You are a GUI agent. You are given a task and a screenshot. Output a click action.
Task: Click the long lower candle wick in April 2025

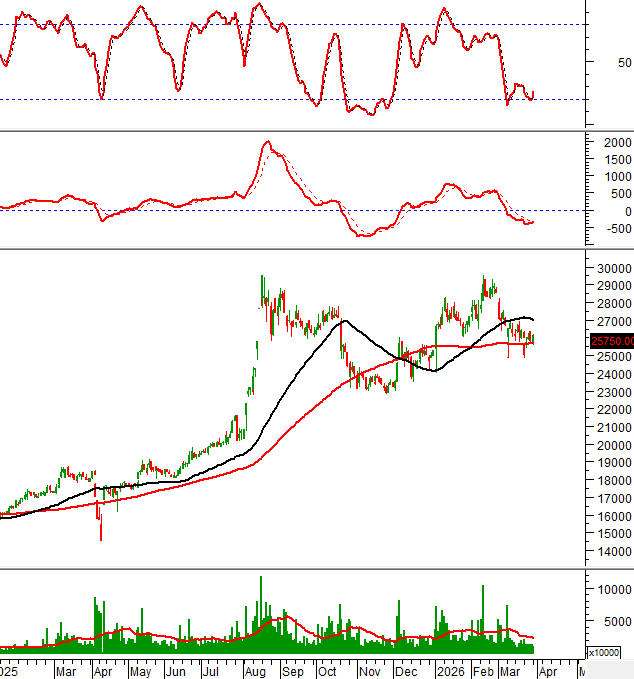click(101, 530)
